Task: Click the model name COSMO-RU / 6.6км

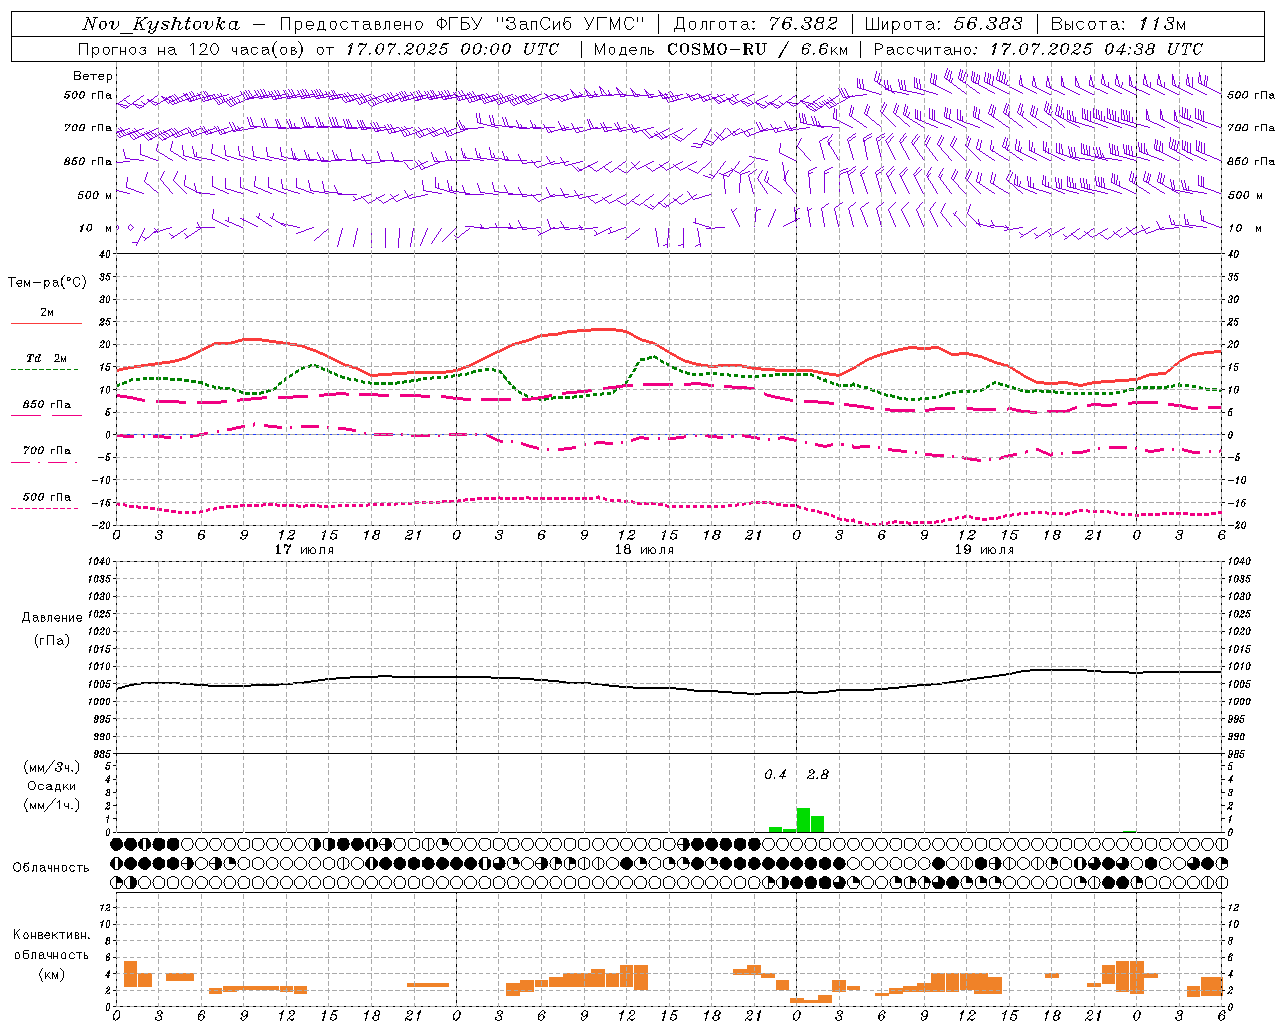Action: click(758, 49)
